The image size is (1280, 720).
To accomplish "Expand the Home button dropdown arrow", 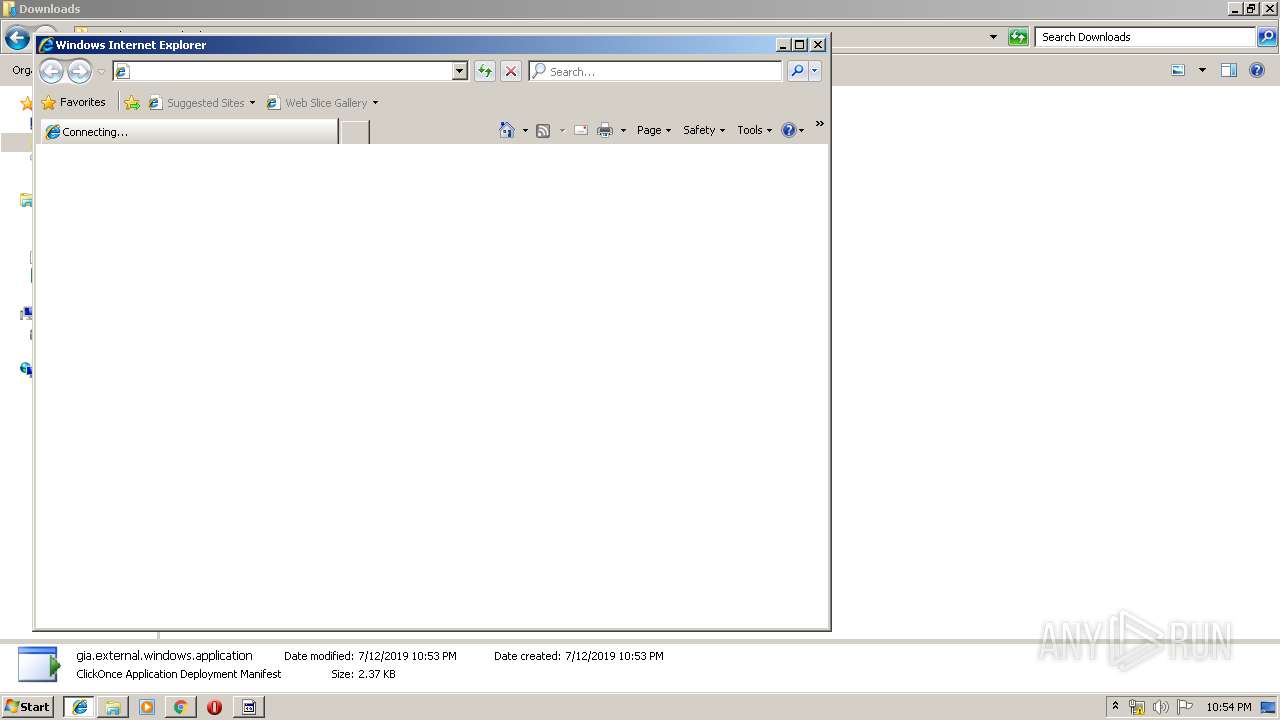I will [525, 130].
